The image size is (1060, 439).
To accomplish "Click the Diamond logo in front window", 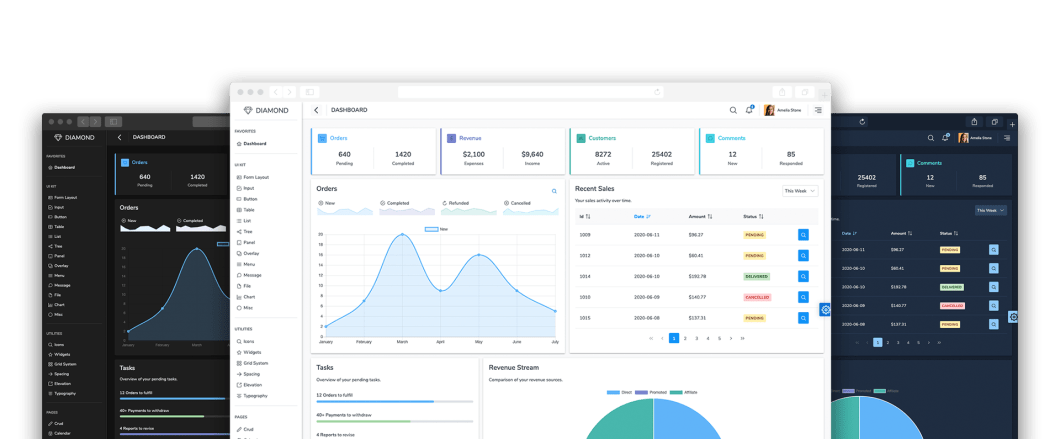I will pos(266,110).
